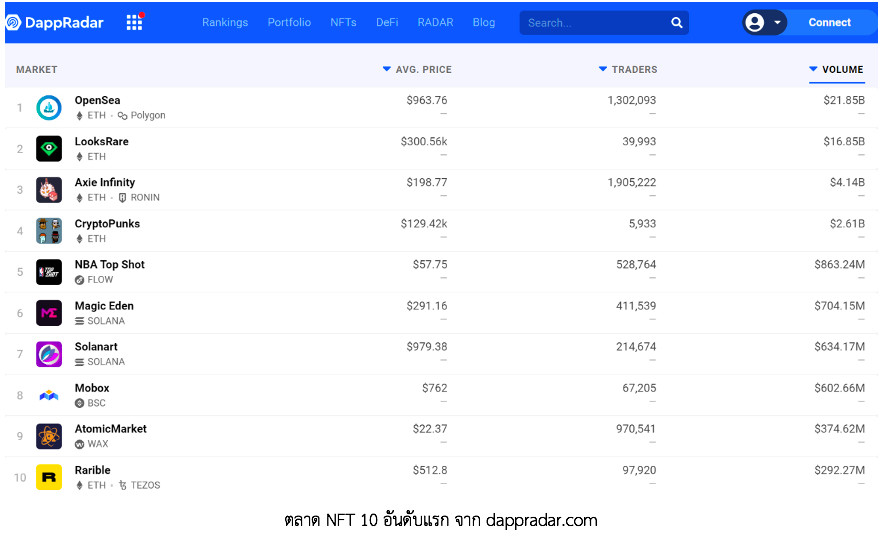Image resolution: width=878 pixels, height=536 pixels.
Task: Open the LooksRare market link
Action: tap(101, 141)
